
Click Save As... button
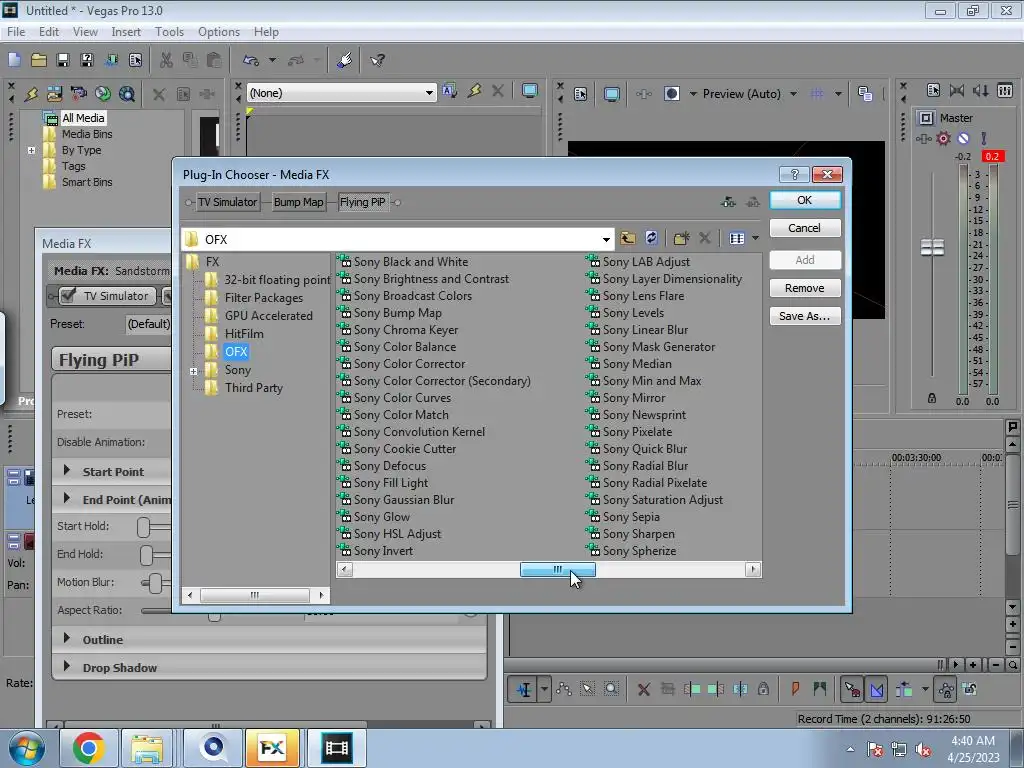tap(805, 316)
